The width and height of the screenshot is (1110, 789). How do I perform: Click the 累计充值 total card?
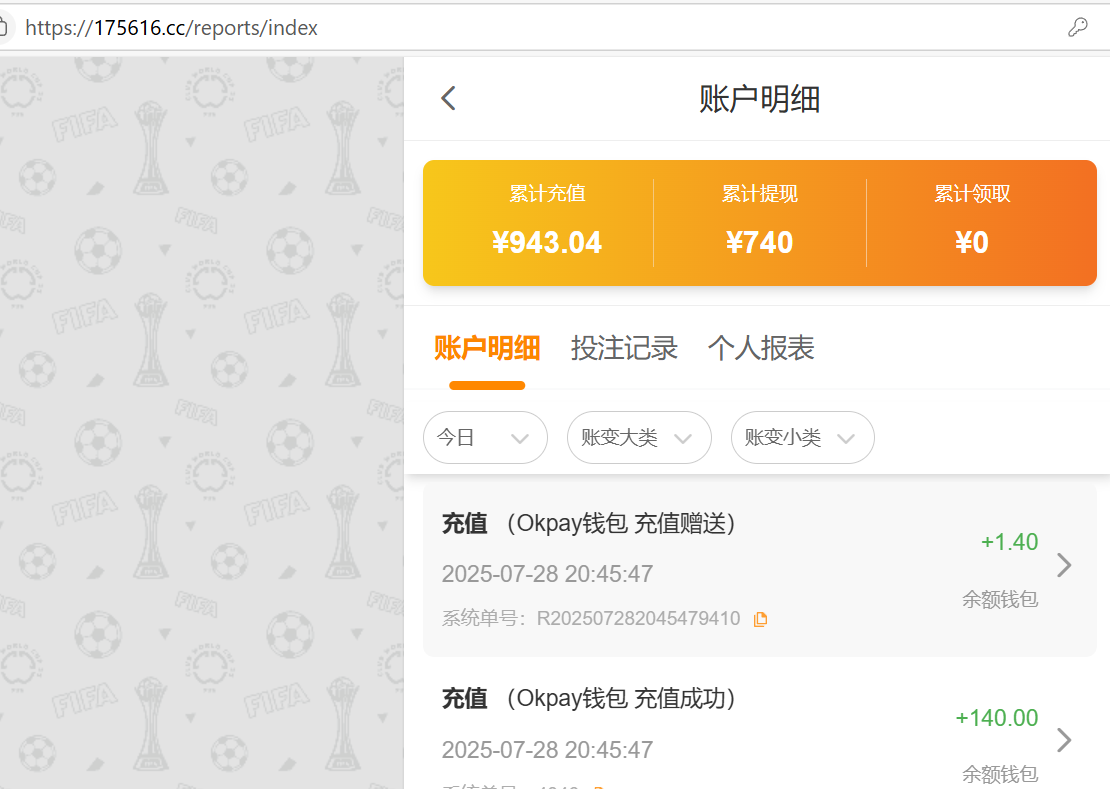(x=547, y=220)
